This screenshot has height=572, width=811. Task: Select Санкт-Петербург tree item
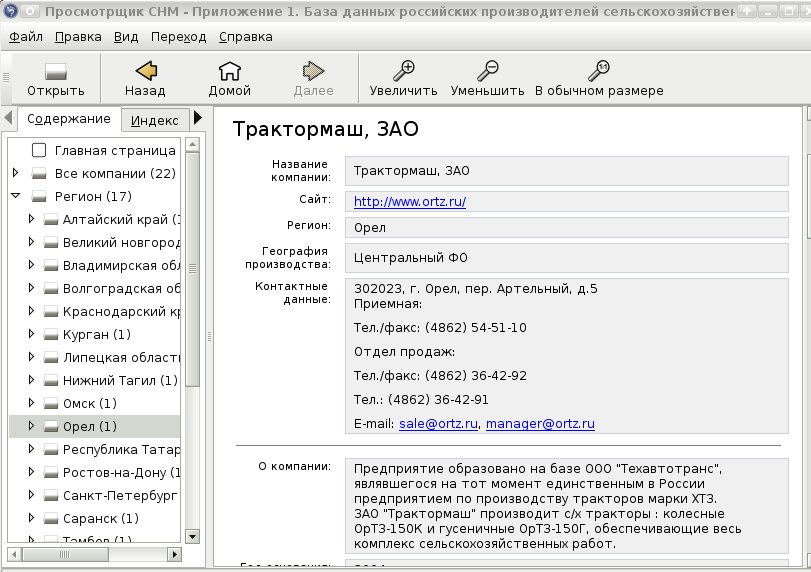tap(120, 495)
